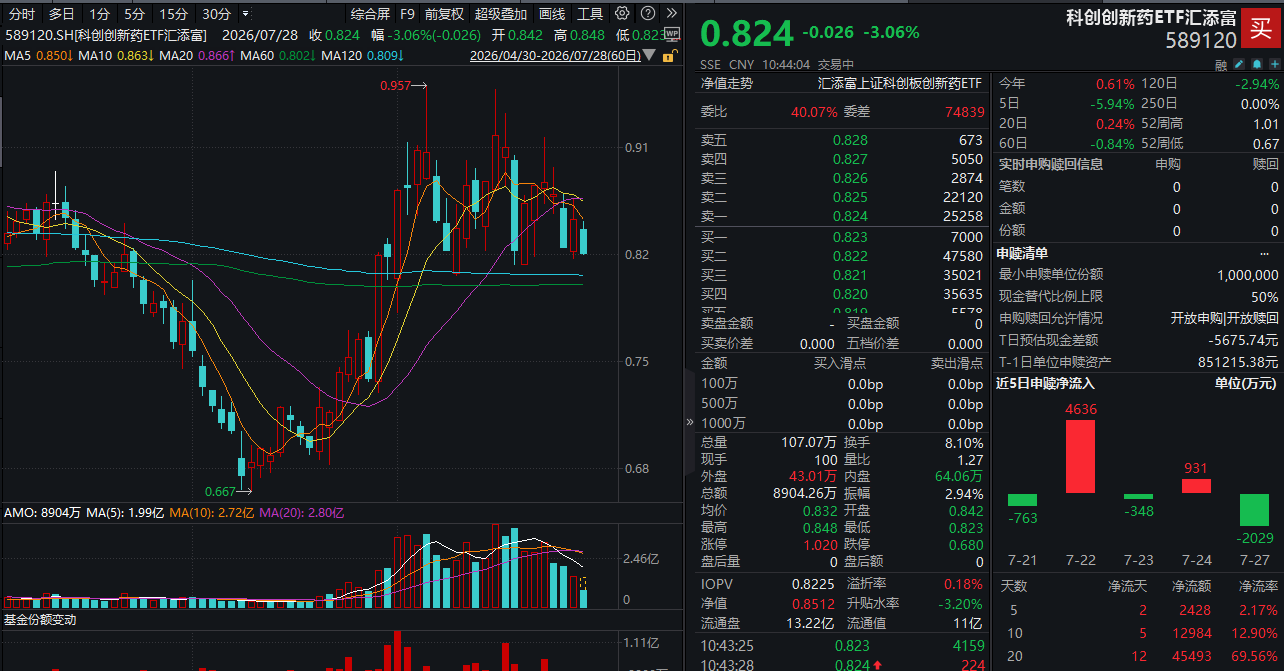Viewport: 1284px width, 671px height.
Task: Expand the 60-day date range dropdown triangle
Action: (x=649, y=54)
